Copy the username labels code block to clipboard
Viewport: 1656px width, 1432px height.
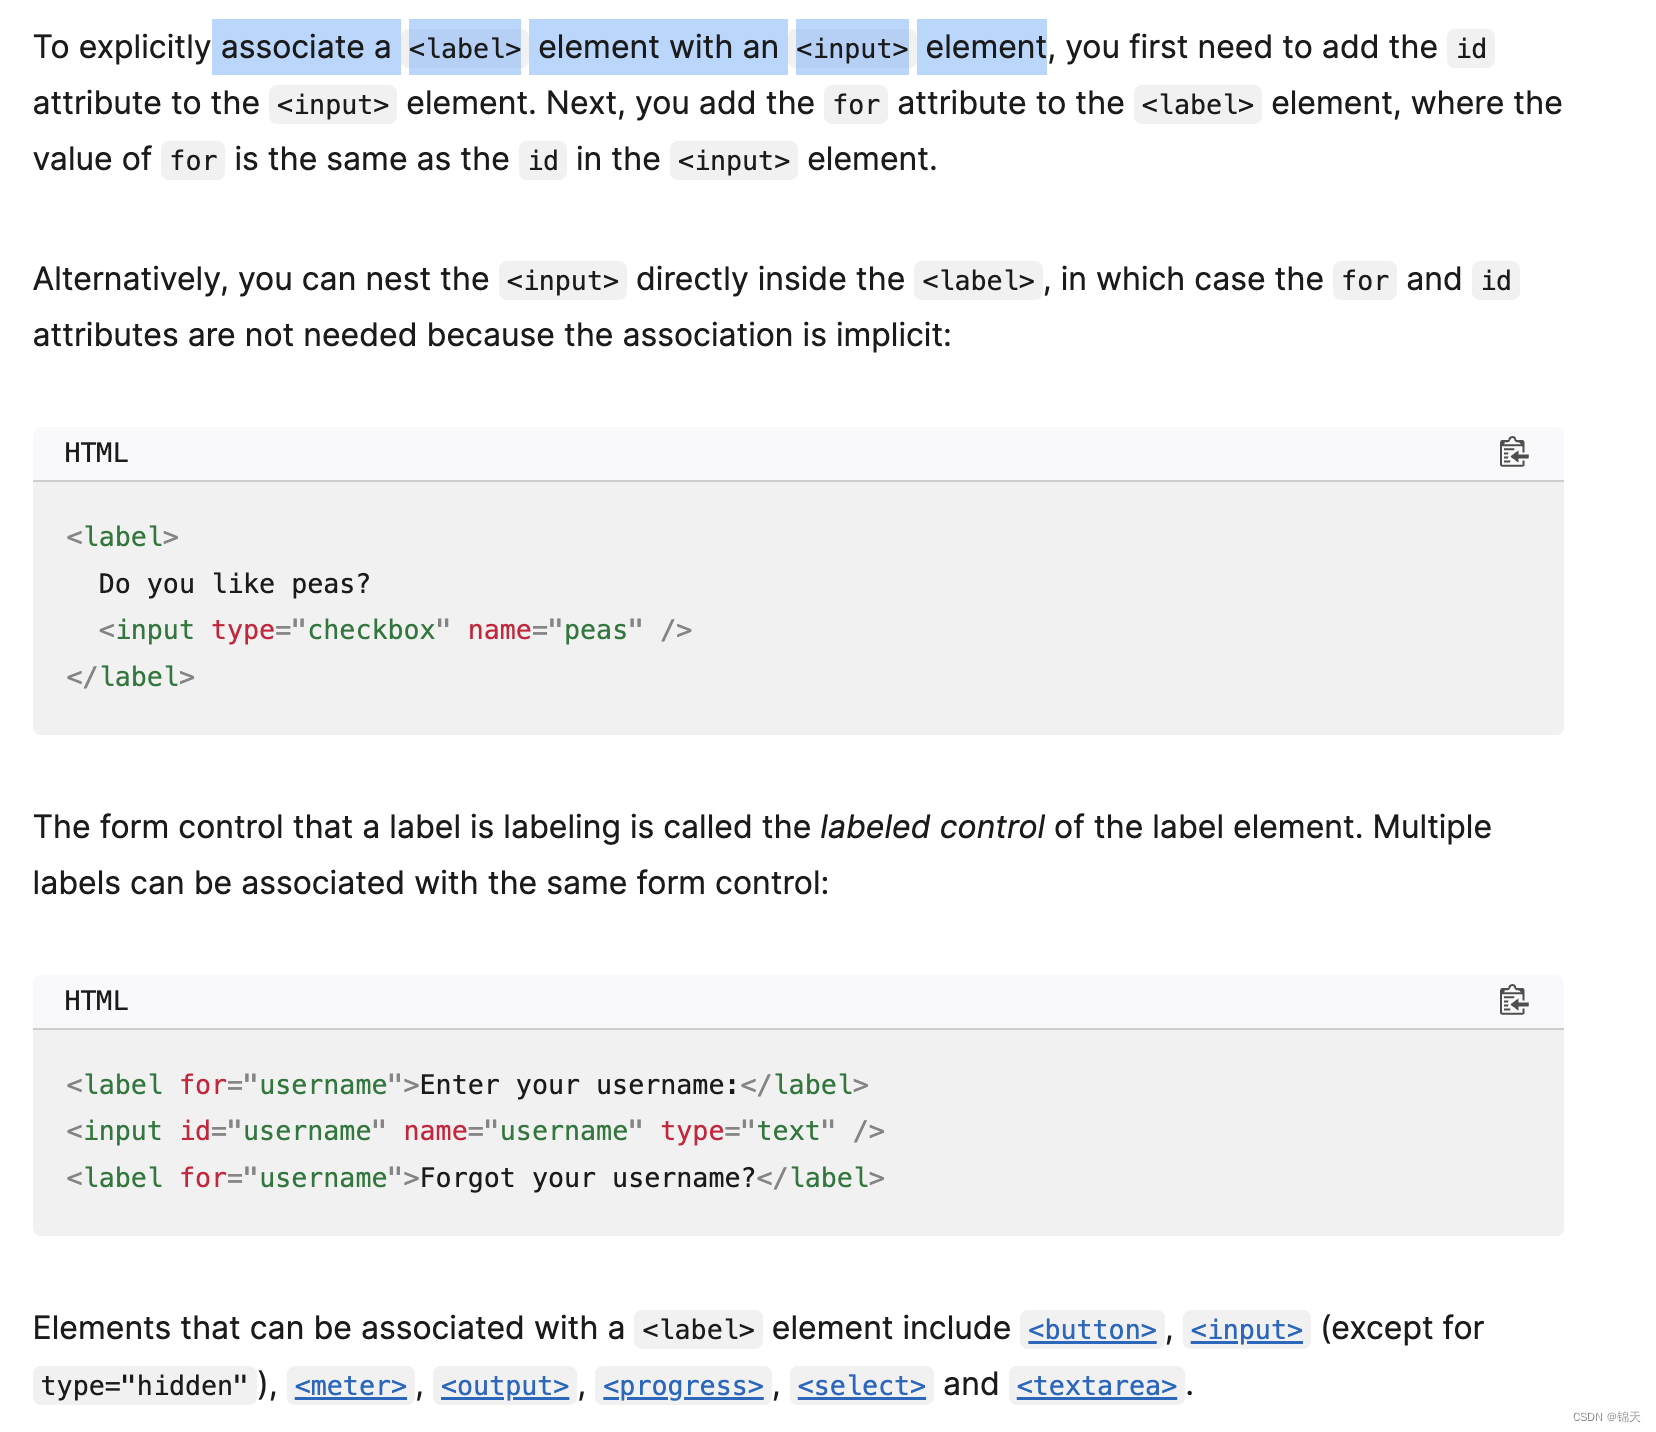tap(1513, 1000)
